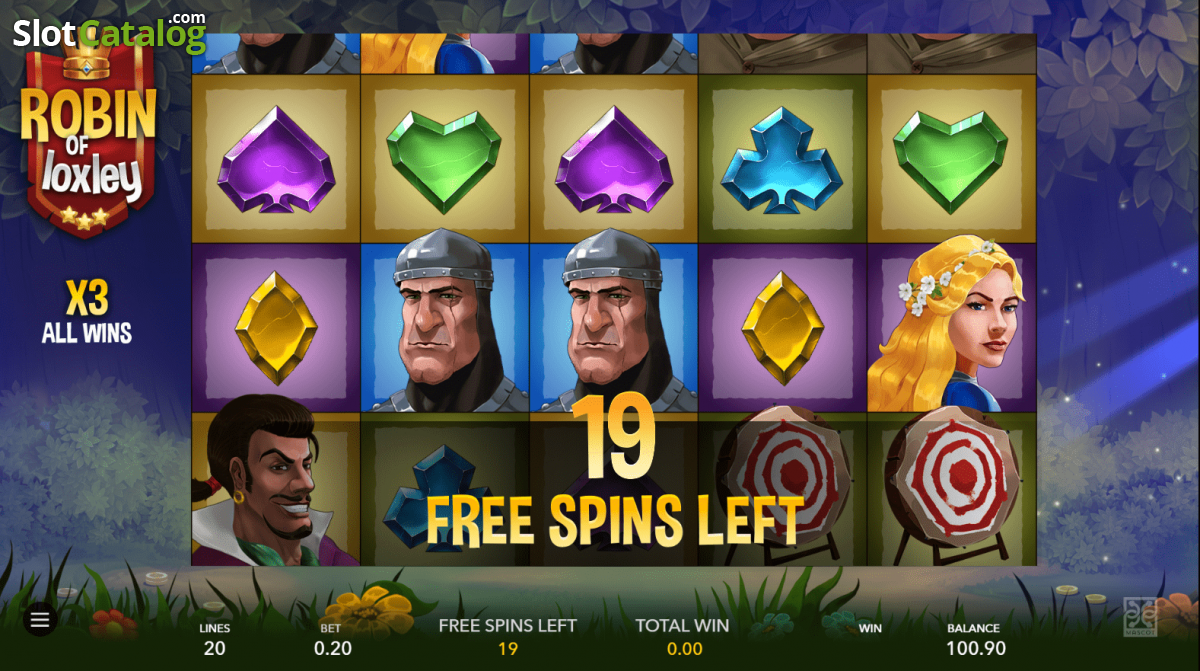Click the Free Spins Left counter in bottom bar

[508, 637]
